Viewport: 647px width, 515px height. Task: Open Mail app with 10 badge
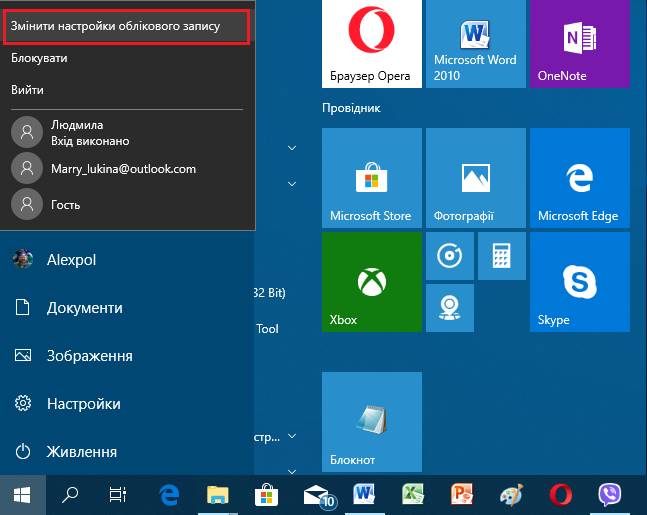click(319, 495)
